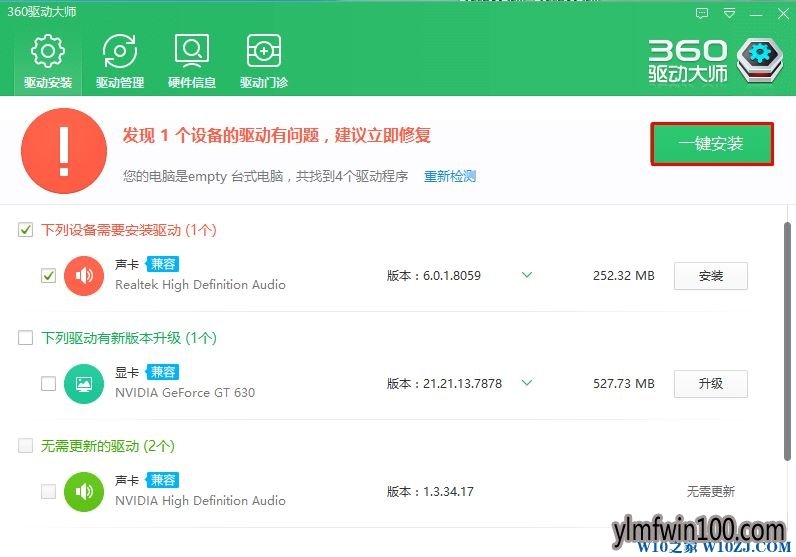The width and height of the screenshot is (796, 557).
Task: Click the driver list vertical scrollbar
Action: pyautogui.click(x=787, y=341)
